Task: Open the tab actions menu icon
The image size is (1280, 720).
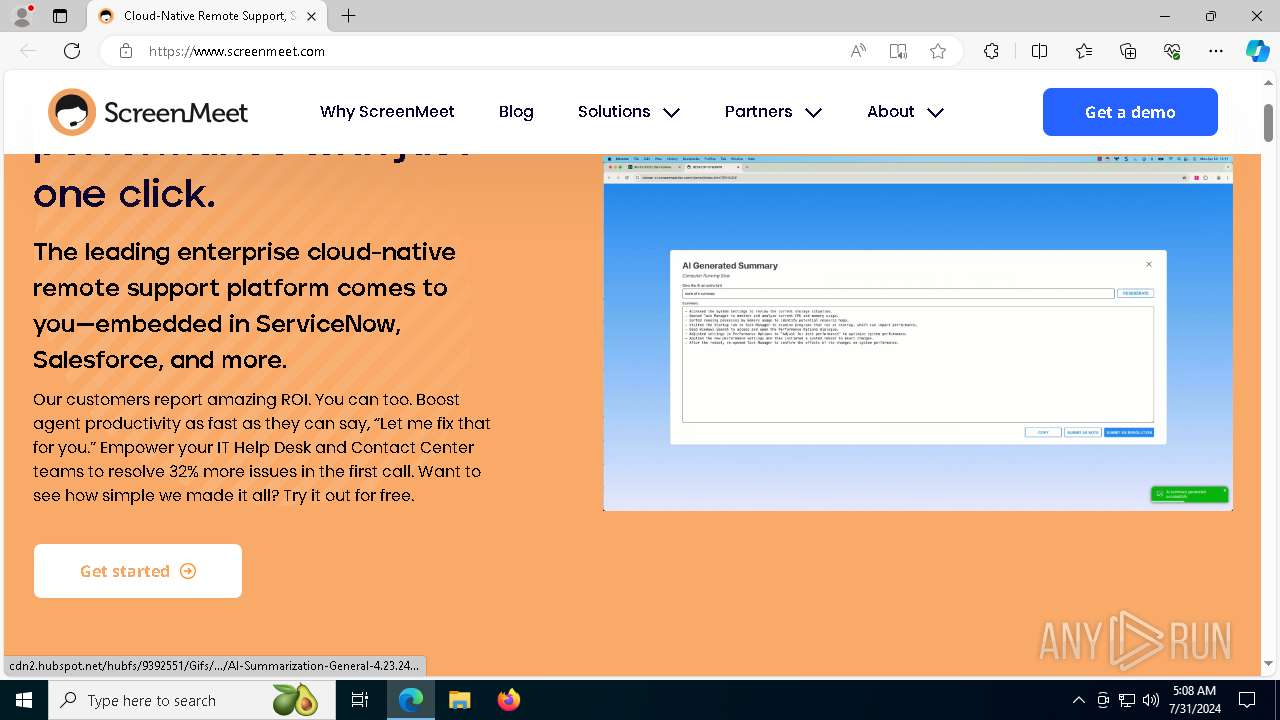Action: [60, 16]
